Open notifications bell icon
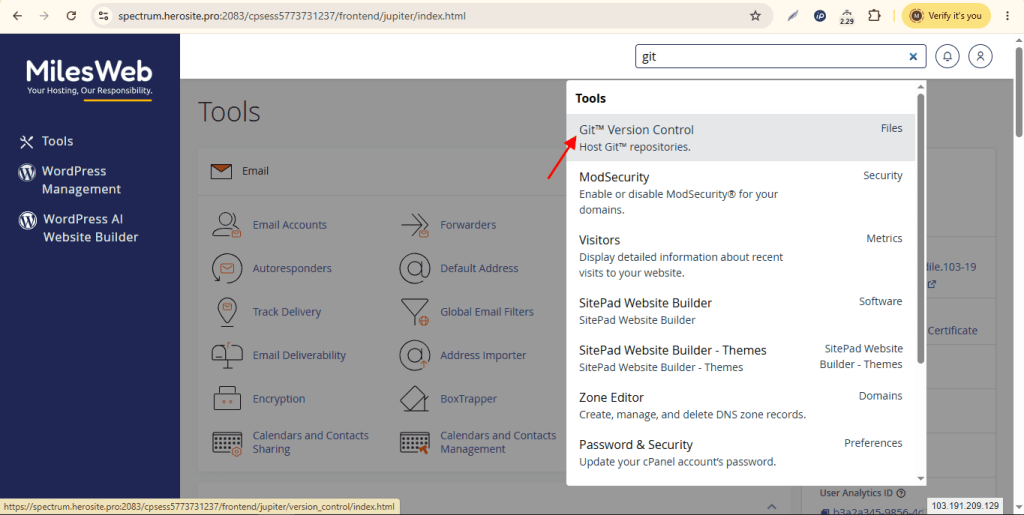 click(x=947, y=56)
